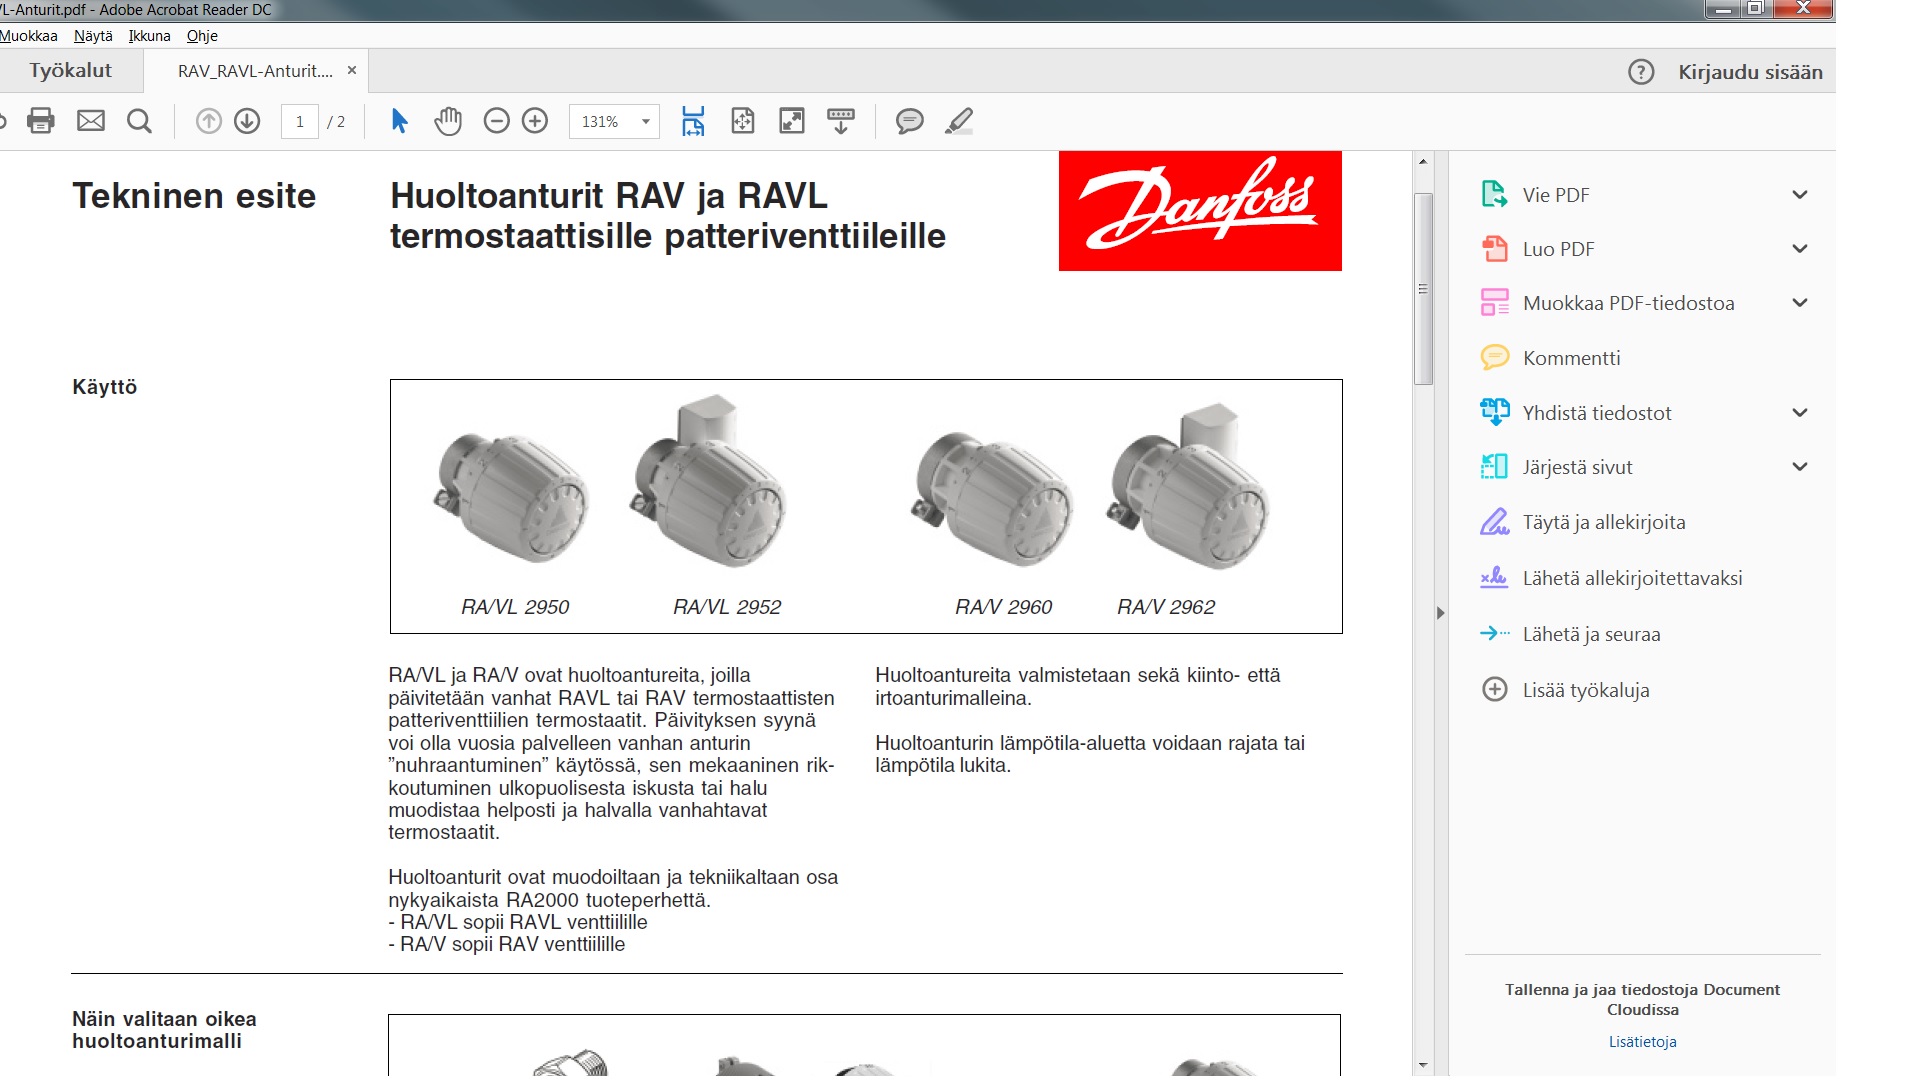Select the hand pan tool

pos(448,121)
